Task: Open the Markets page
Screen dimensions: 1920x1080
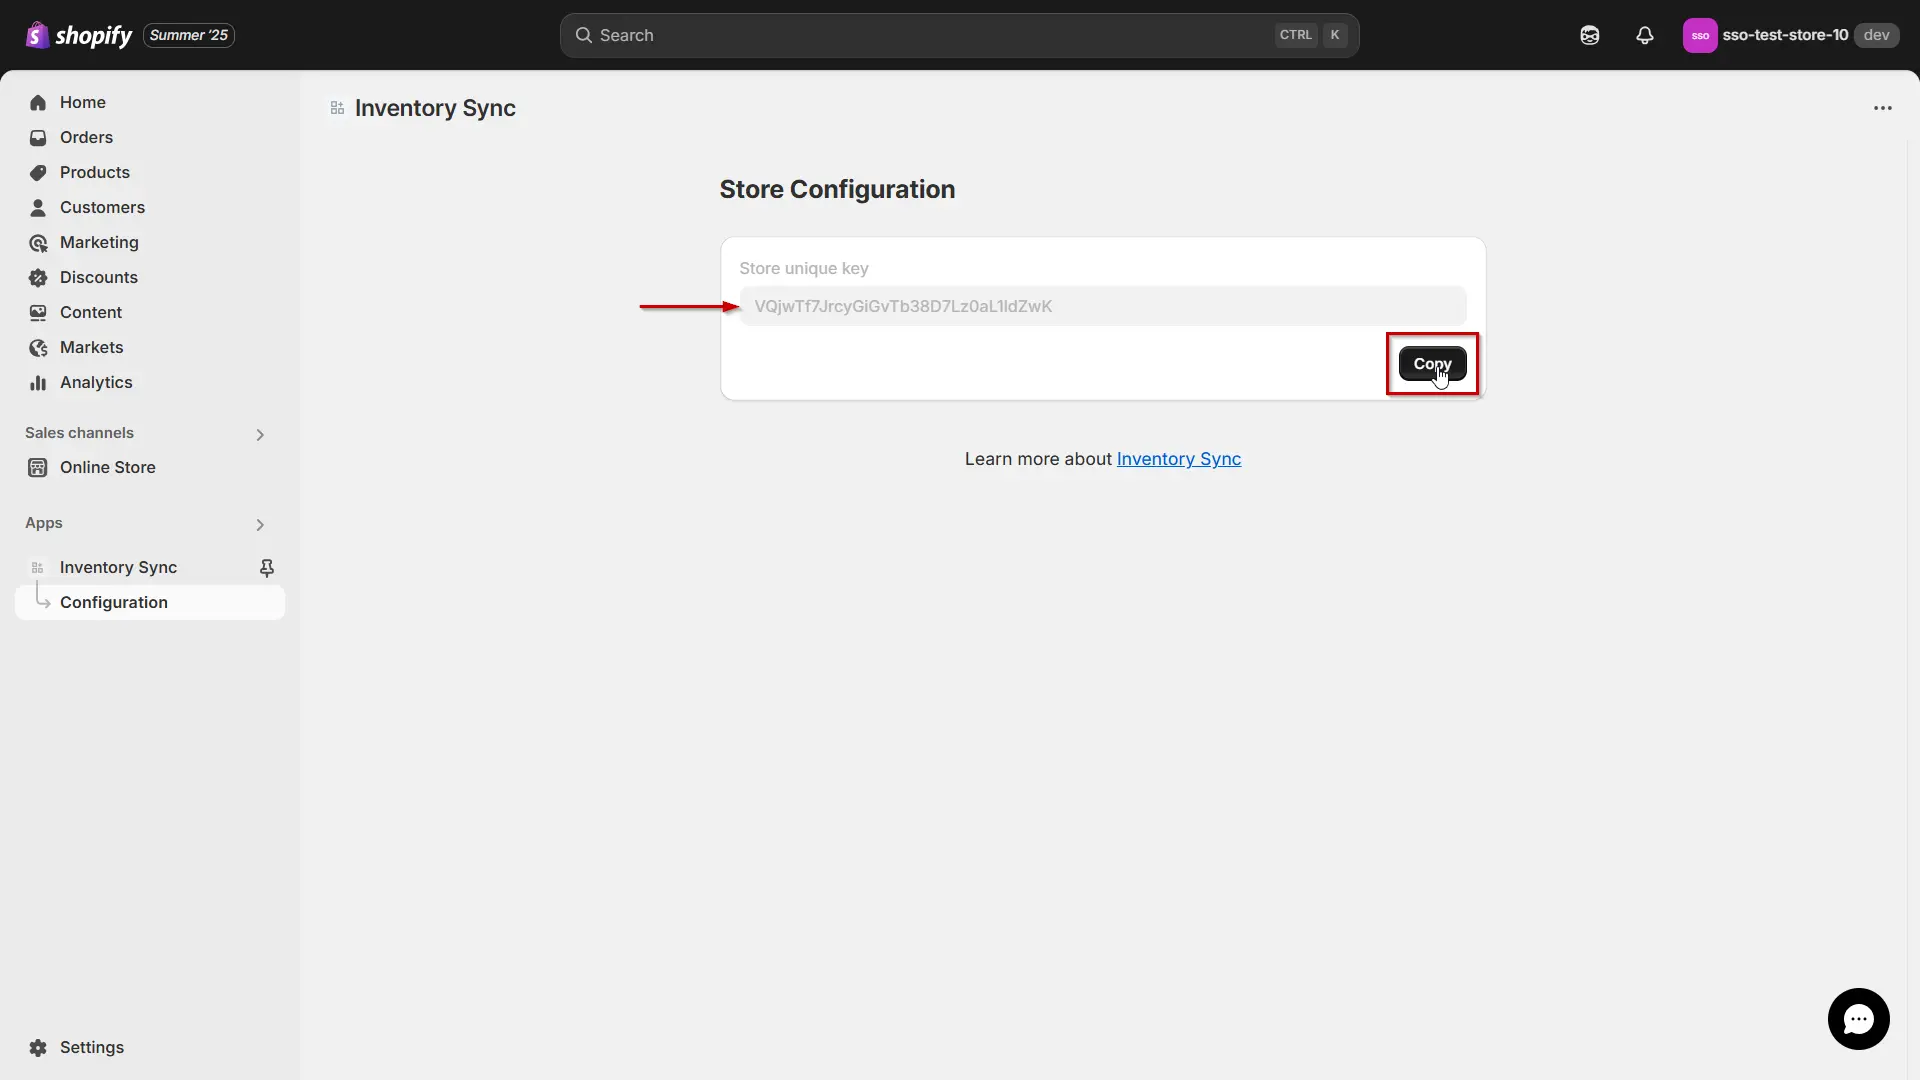Action: [92, 347]
